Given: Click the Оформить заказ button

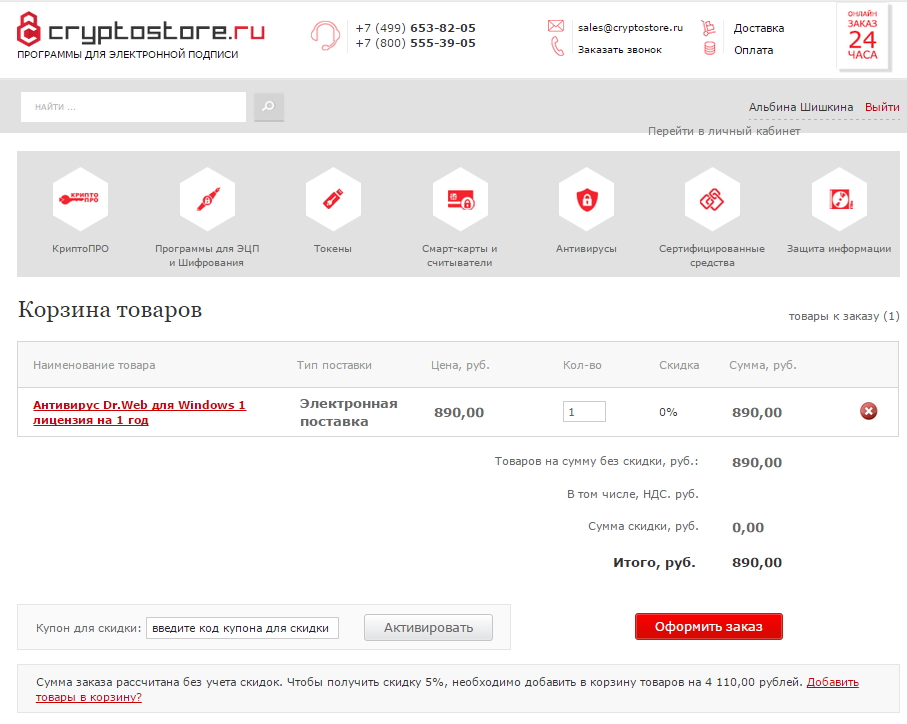Looking at the screenshot, I should tap(709, 626).
